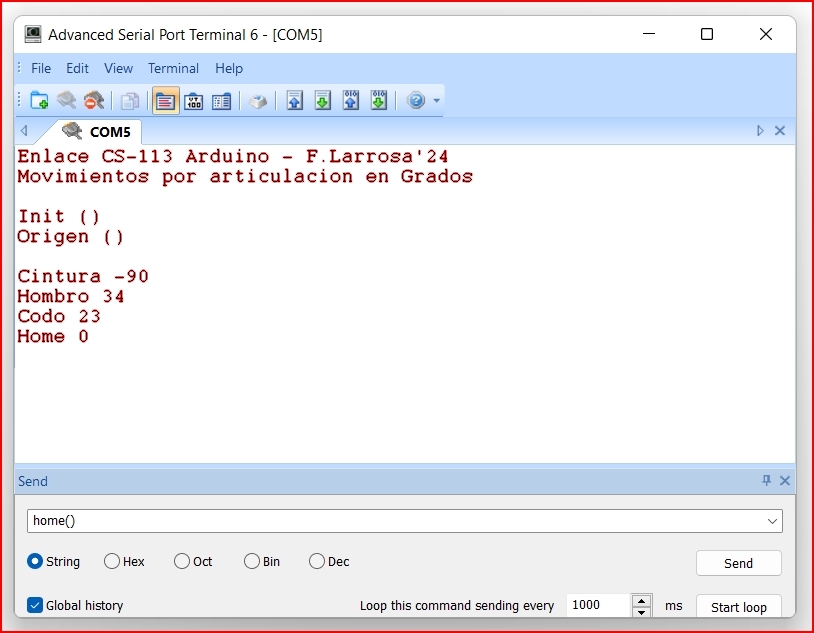Image resolution: width=814 pixels, height=633 pixels.
Task: Click the 'Init ()' terminal line
Action: (x=59, y=216)
